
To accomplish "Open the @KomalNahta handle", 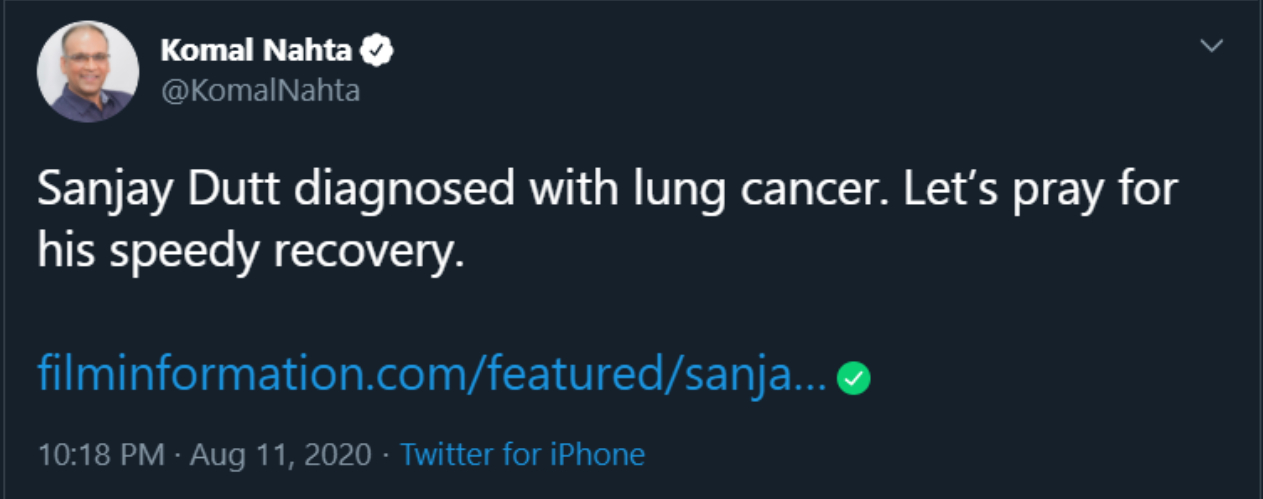I will [x=260, y=91].
